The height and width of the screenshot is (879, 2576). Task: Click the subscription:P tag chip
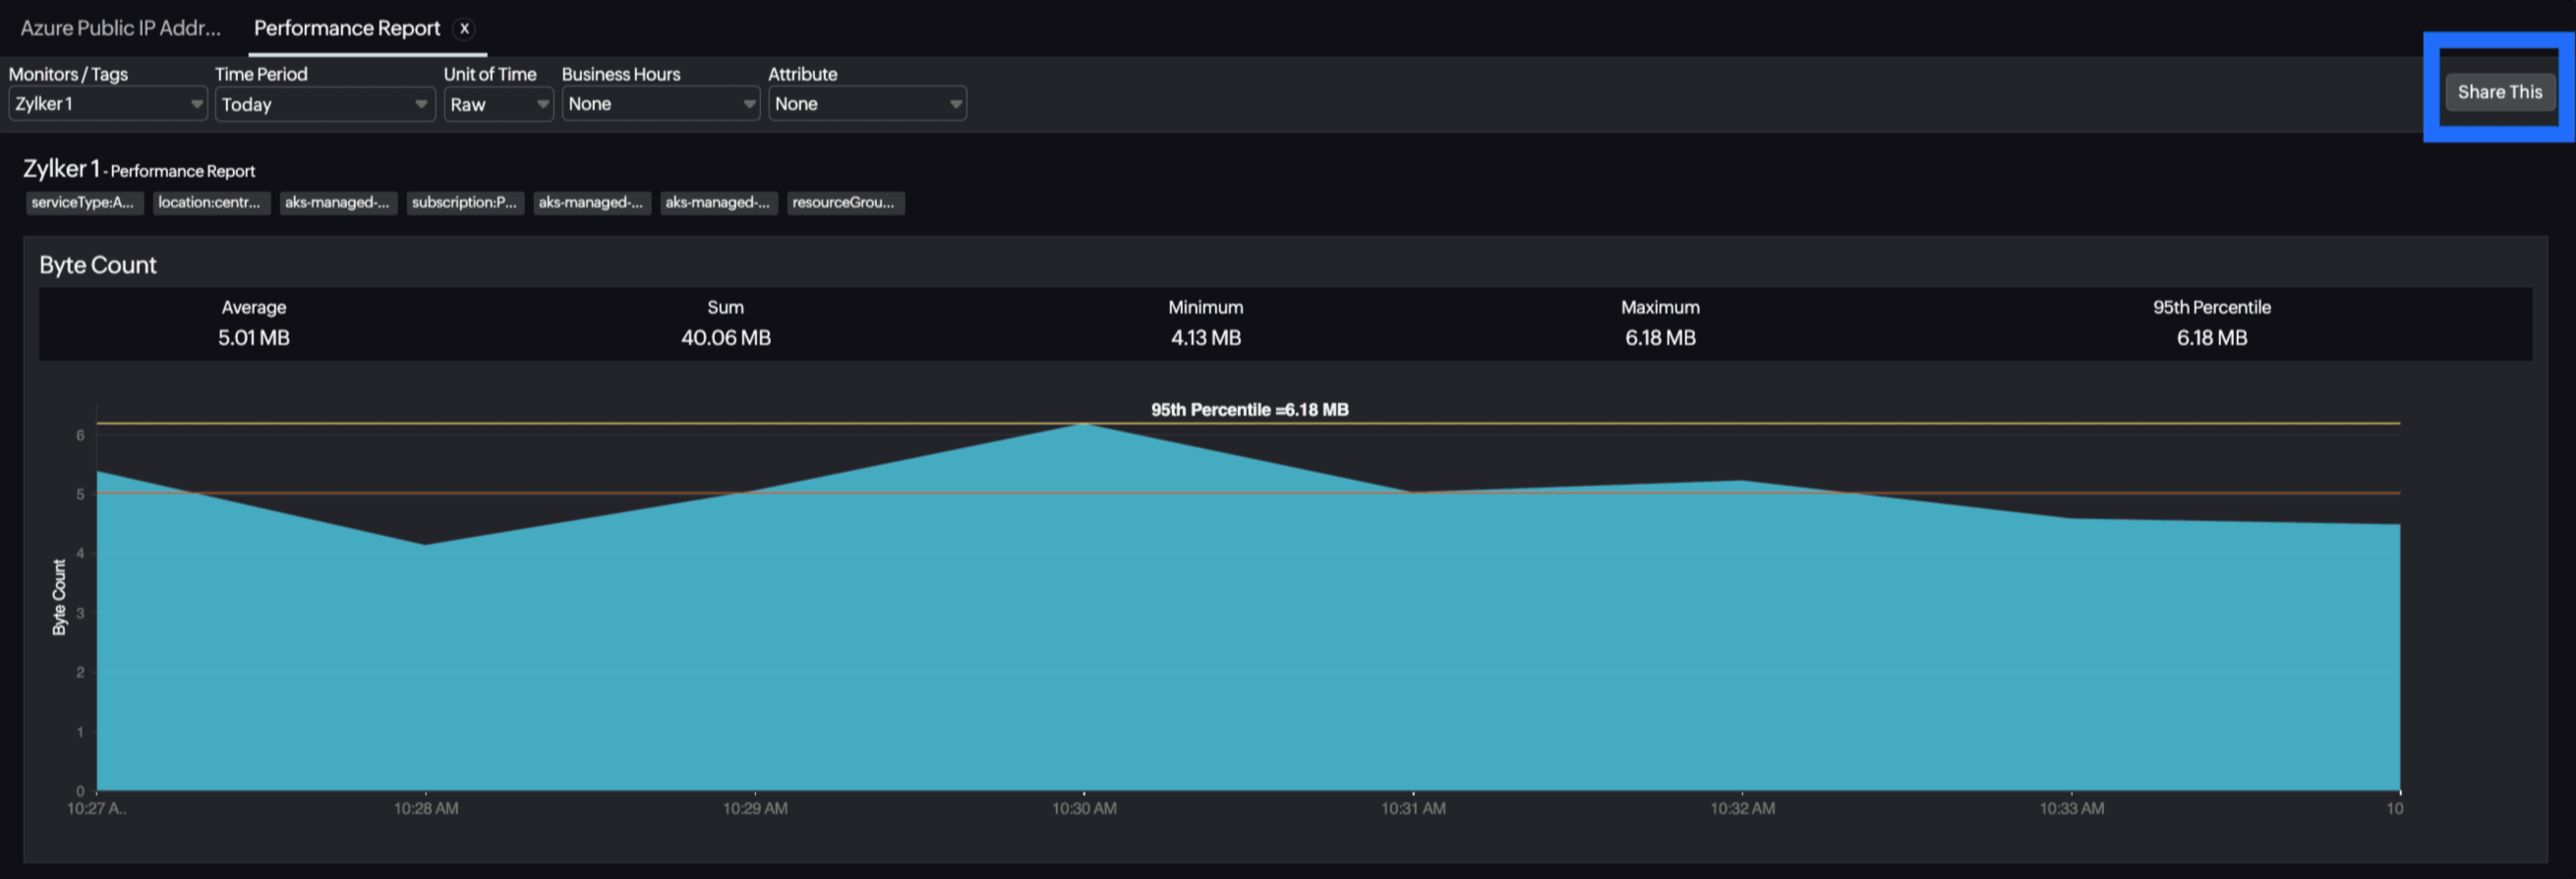coord(464,203)
